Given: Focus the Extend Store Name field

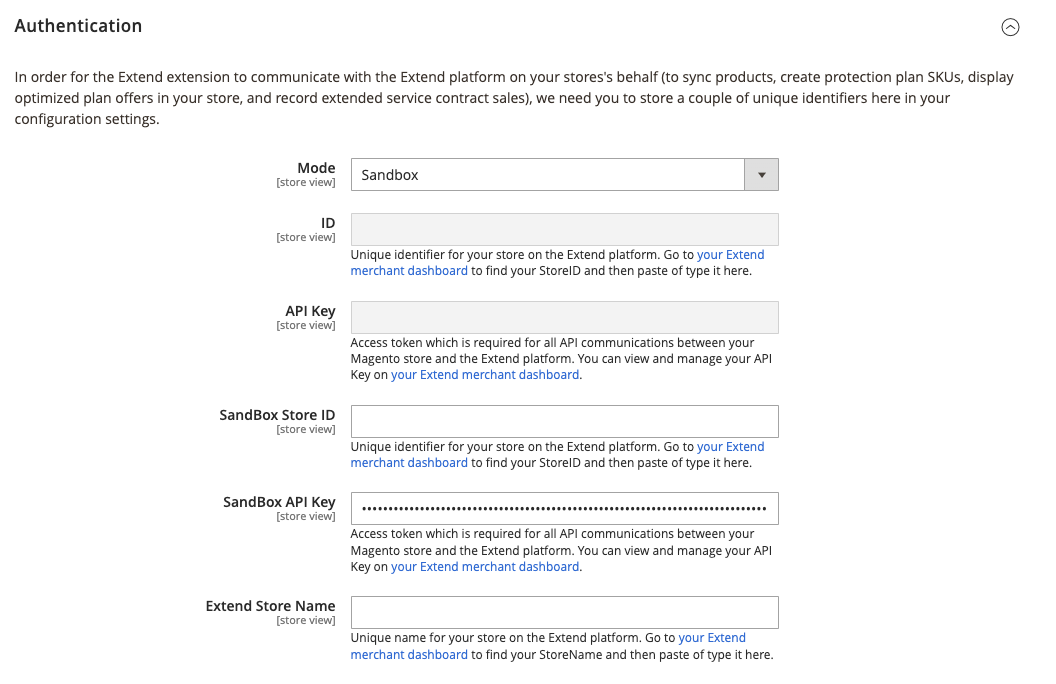Looking at the screenshot, I should click(564, 613).
